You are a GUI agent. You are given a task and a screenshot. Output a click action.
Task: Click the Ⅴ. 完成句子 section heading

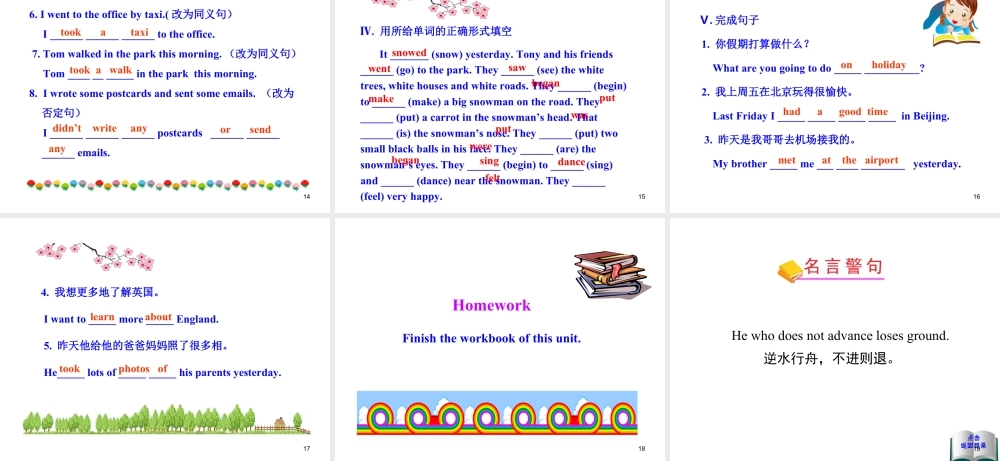(x=730, y=20)
